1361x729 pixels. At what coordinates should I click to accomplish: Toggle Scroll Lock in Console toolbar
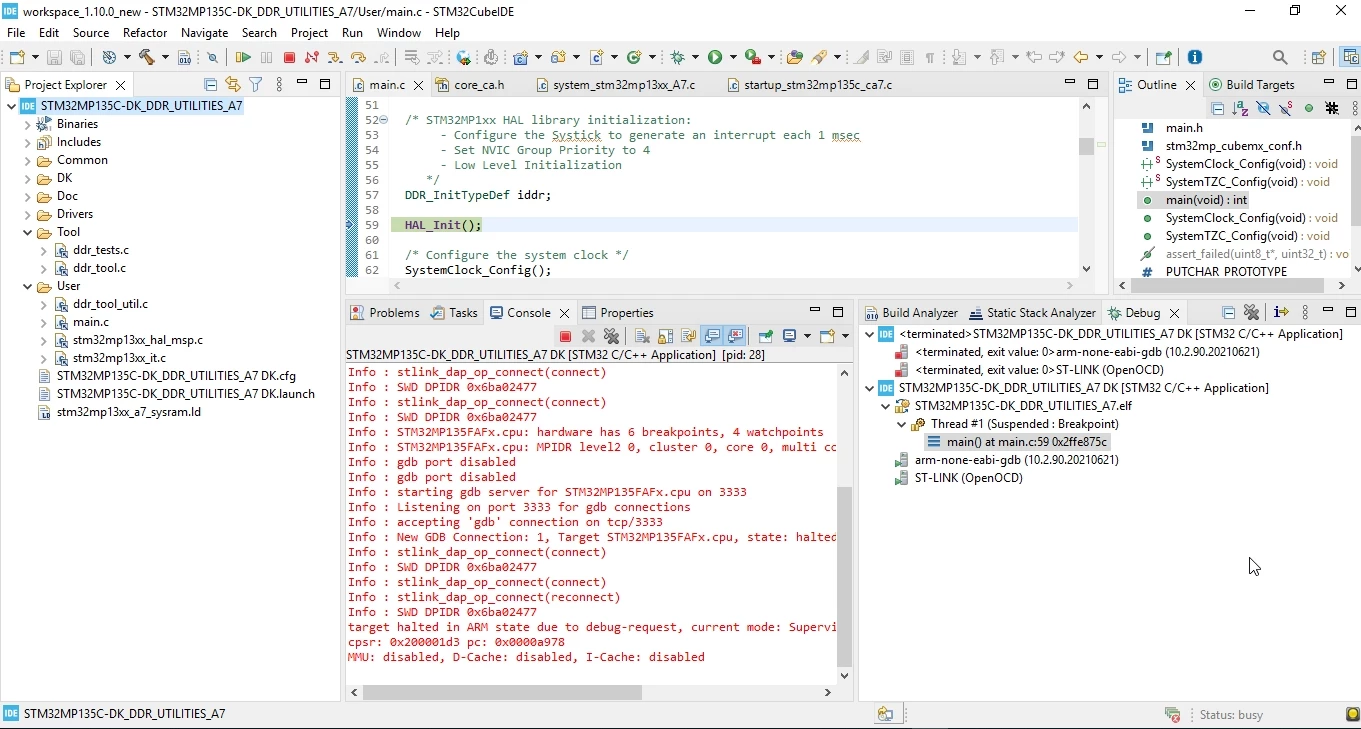[x=665, y=336]
